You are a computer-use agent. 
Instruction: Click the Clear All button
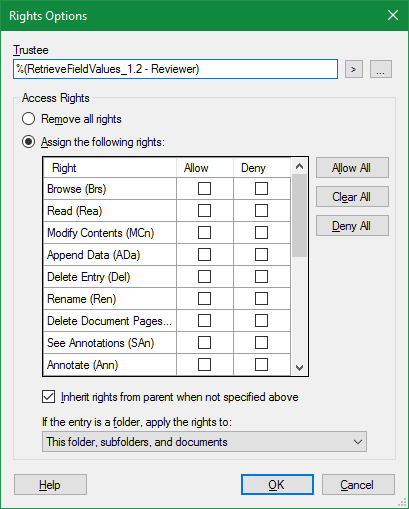pyautogui.click(x=352, y=197)
